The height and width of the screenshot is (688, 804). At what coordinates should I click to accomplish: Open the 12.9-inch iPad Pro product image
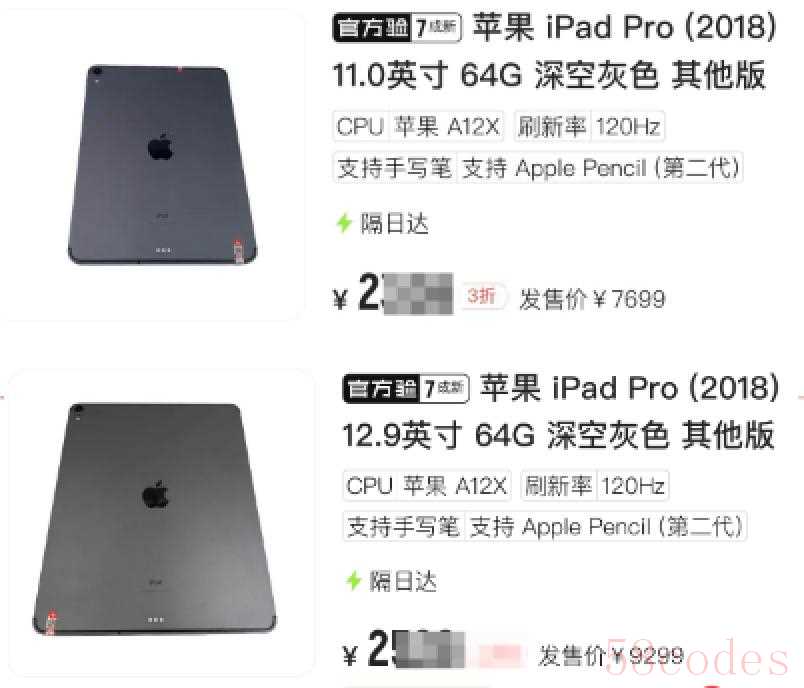pyautogui.click(x=154, y=520)
